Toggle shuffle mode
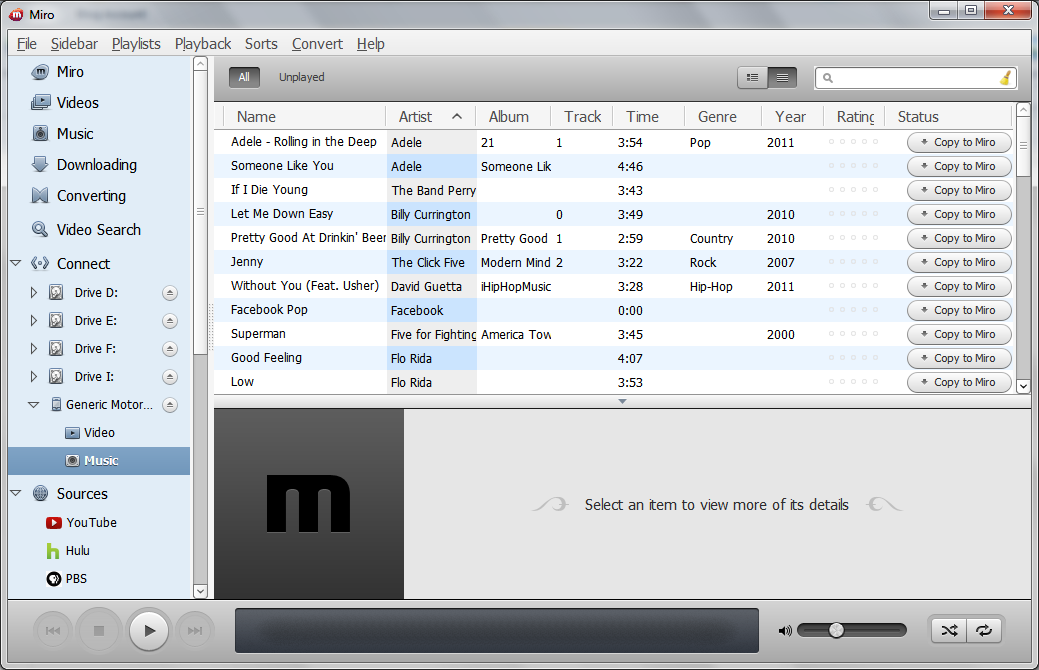This screenshot has width=1039, height=670. pos(949,630)
